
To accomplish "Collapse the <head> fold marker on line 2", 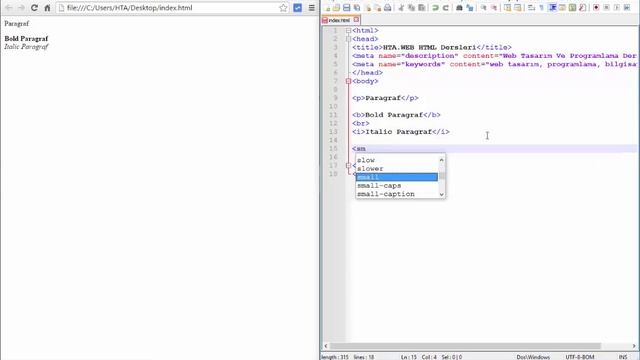I will (x=348, y=39).
